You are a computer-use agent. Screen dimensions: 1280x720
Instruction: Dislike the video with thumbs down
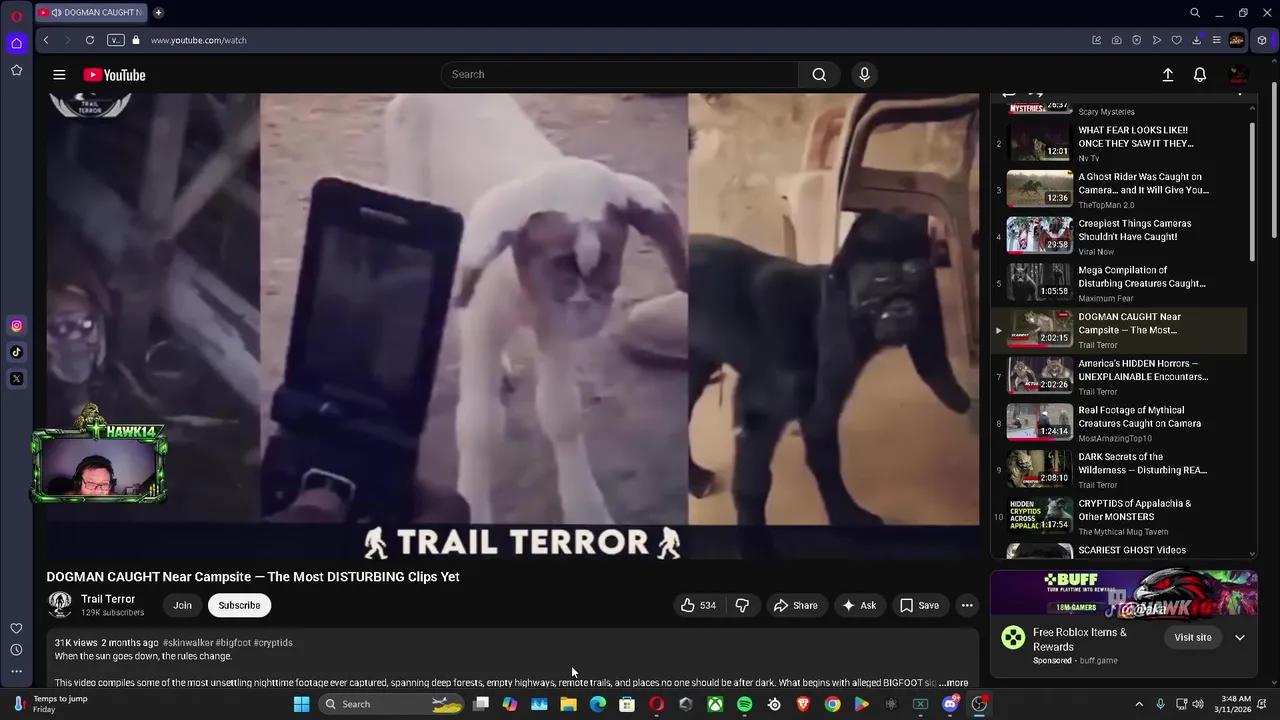(742, 605)
